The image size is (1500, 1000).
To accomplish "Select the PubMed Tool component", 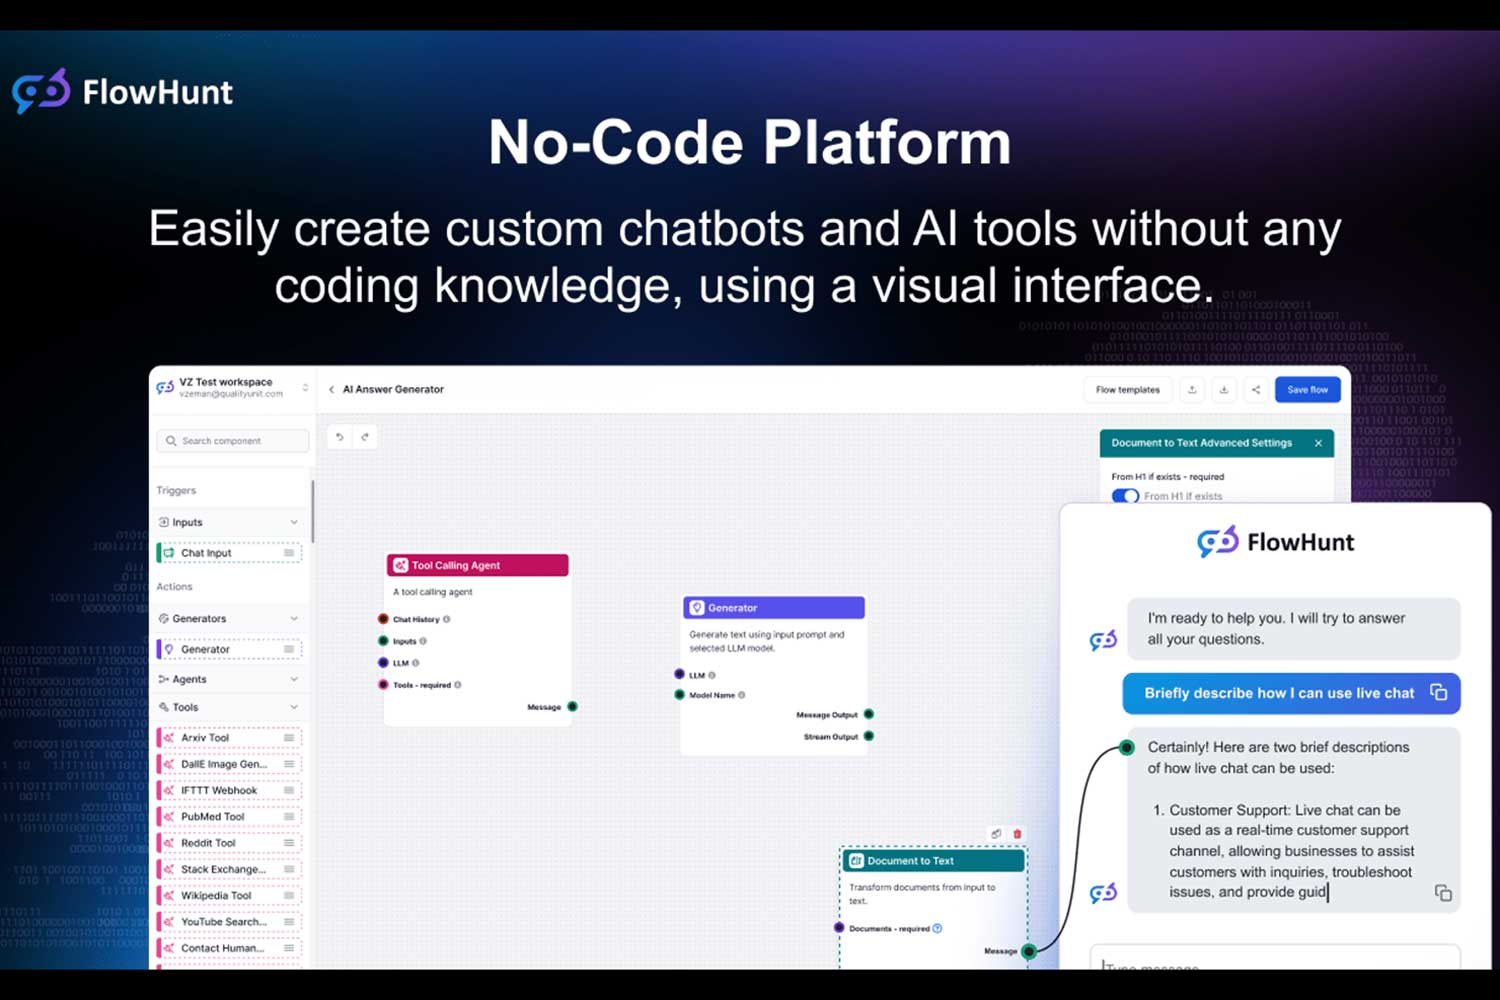I will click(229, 817).
